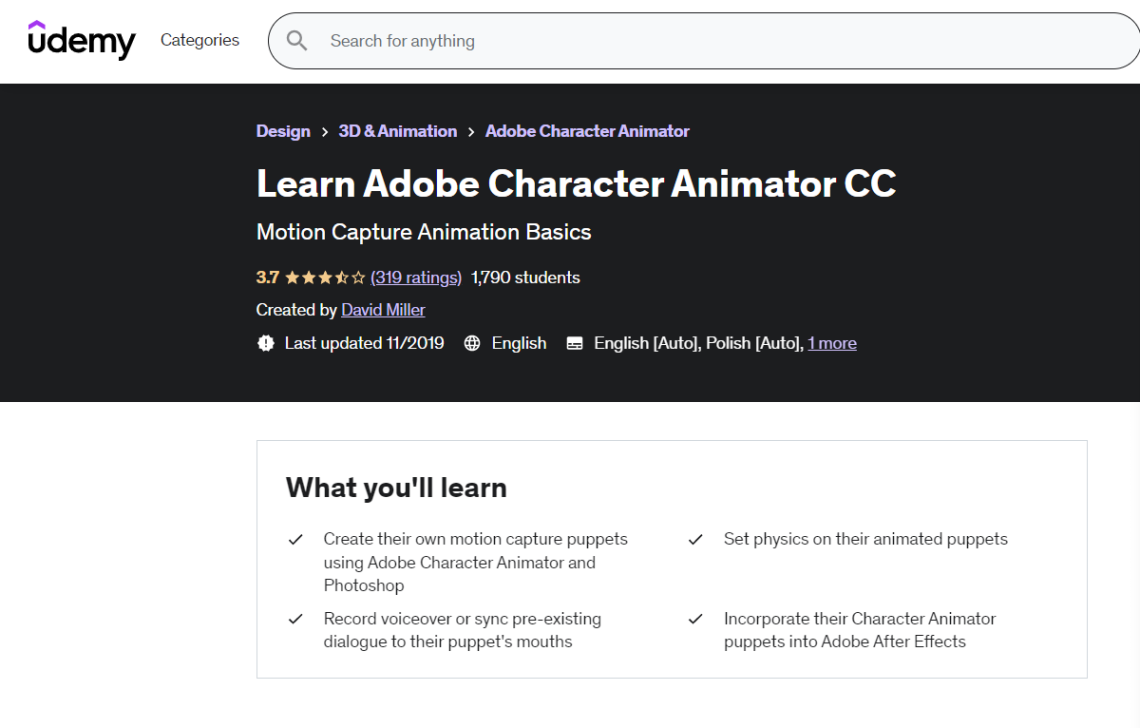Open the 319 ratings link
Screen dimensions: 1140x728
coord(416,277)
